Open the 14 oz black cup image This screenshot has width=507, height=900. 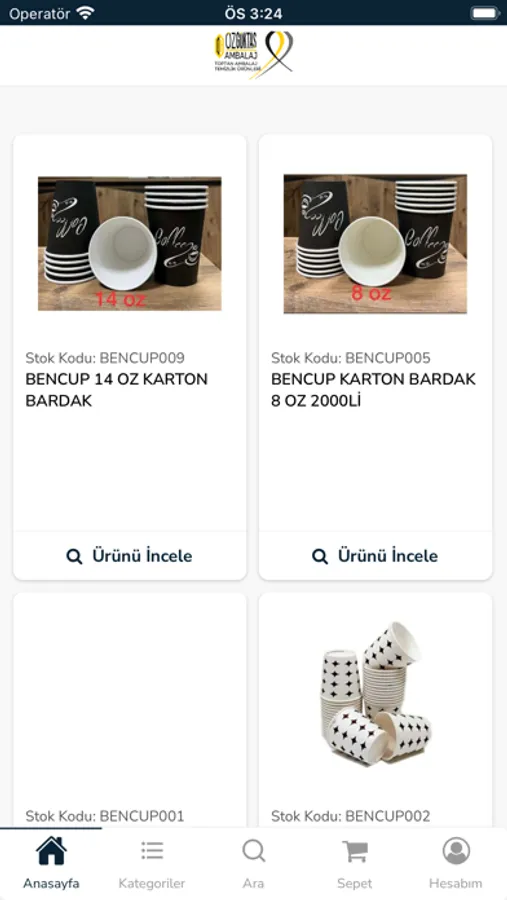pyautogui.click(x=130, y=244)
